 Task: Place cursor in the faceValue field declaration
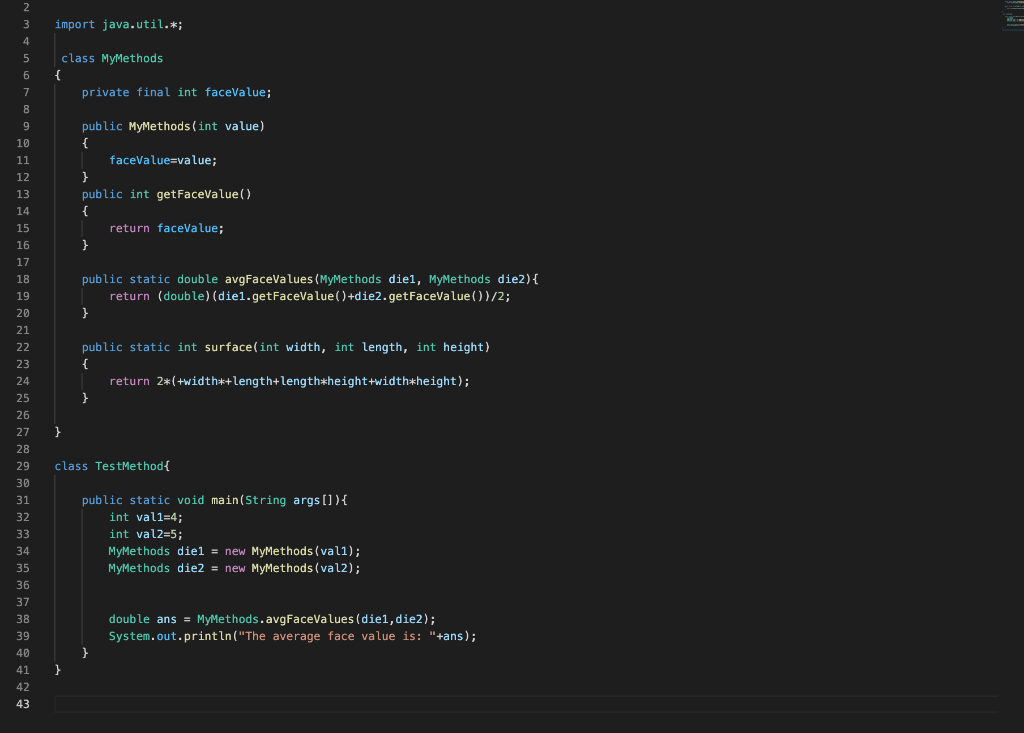pos(235,92)
